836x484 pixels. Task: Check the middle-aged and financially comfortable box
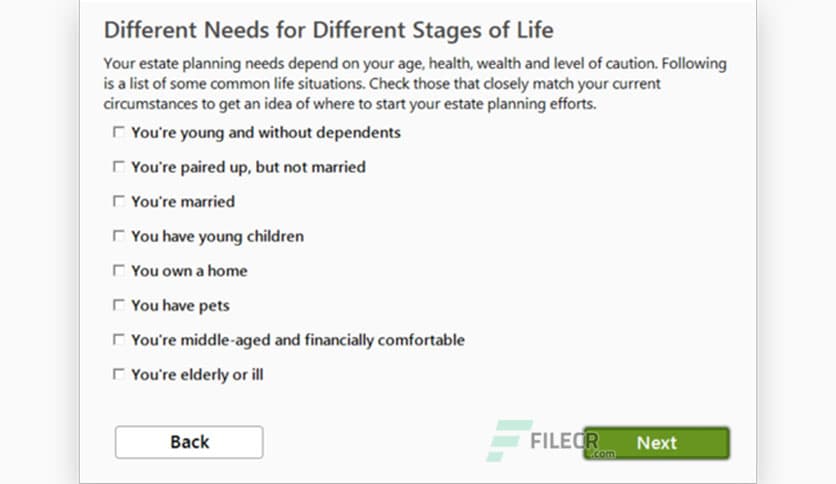[x=119, y=340]
